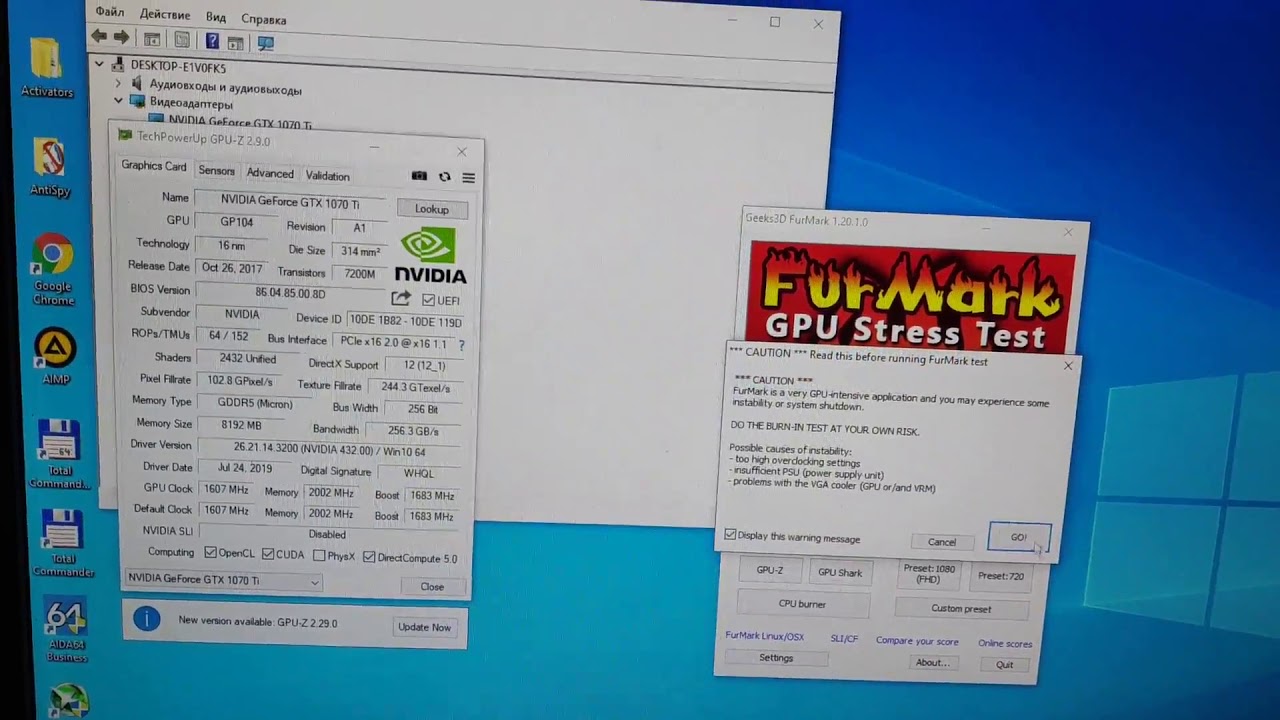The width and height of the screenshot is (1280, 720).
Task: Open the GPU selection dropdown in GPU-Z
Action: (x=223, y=580)
